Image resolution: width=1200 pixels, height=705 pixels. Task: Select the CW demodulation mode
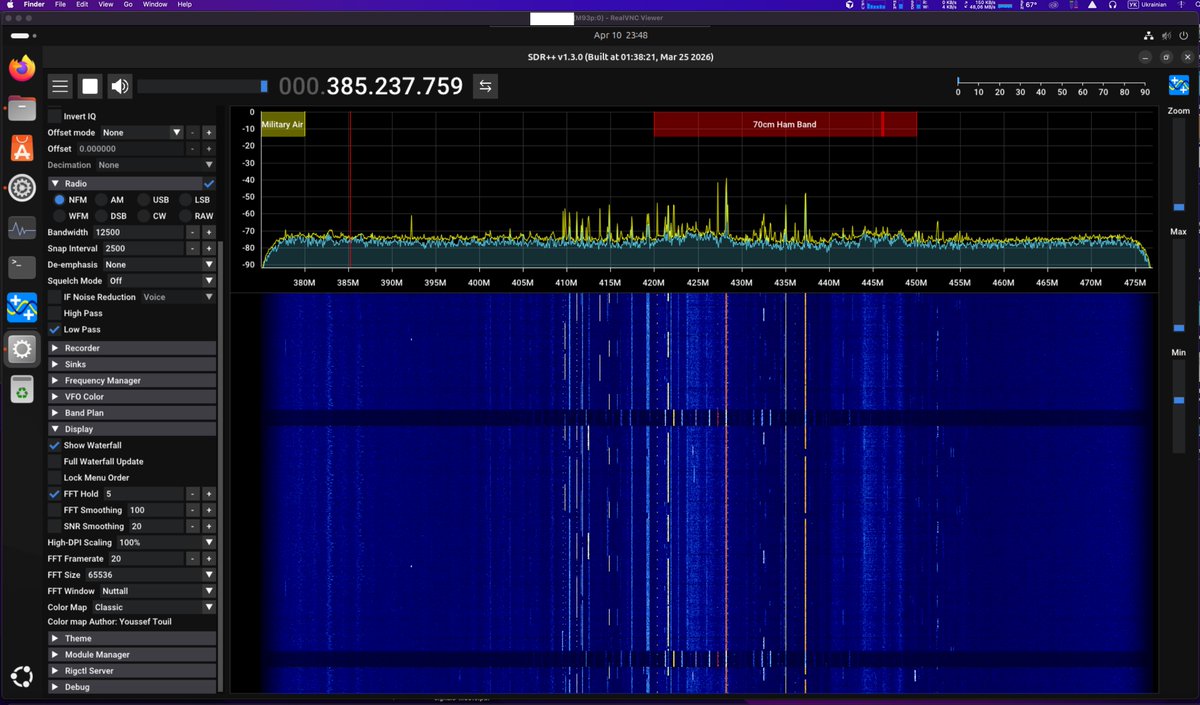point(143,216)
